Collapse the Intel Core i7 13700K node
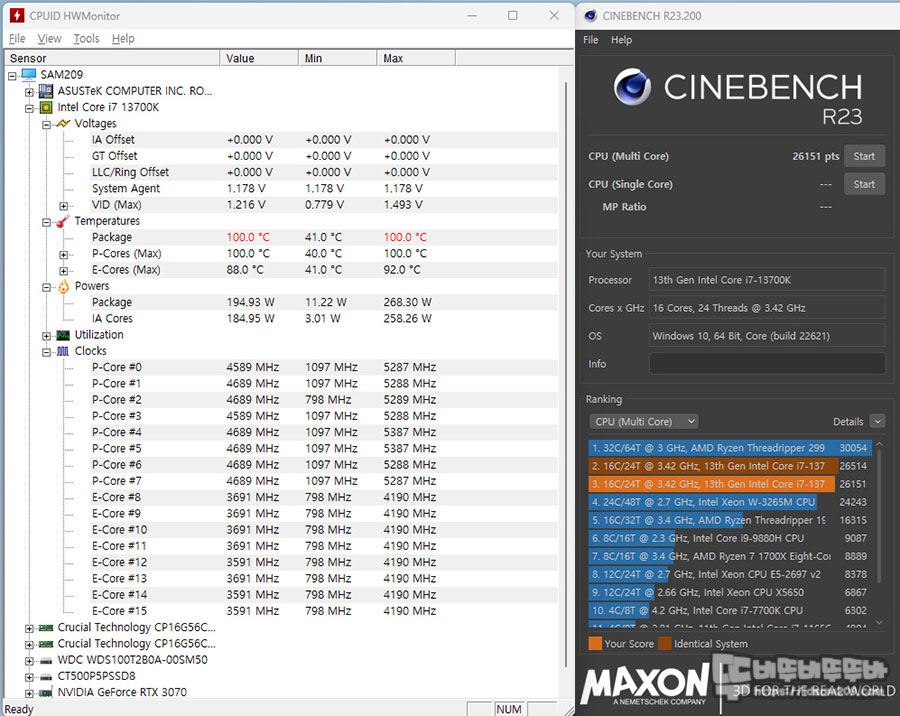This screenshot has height=716, width=900. click(x=29, y=108)
